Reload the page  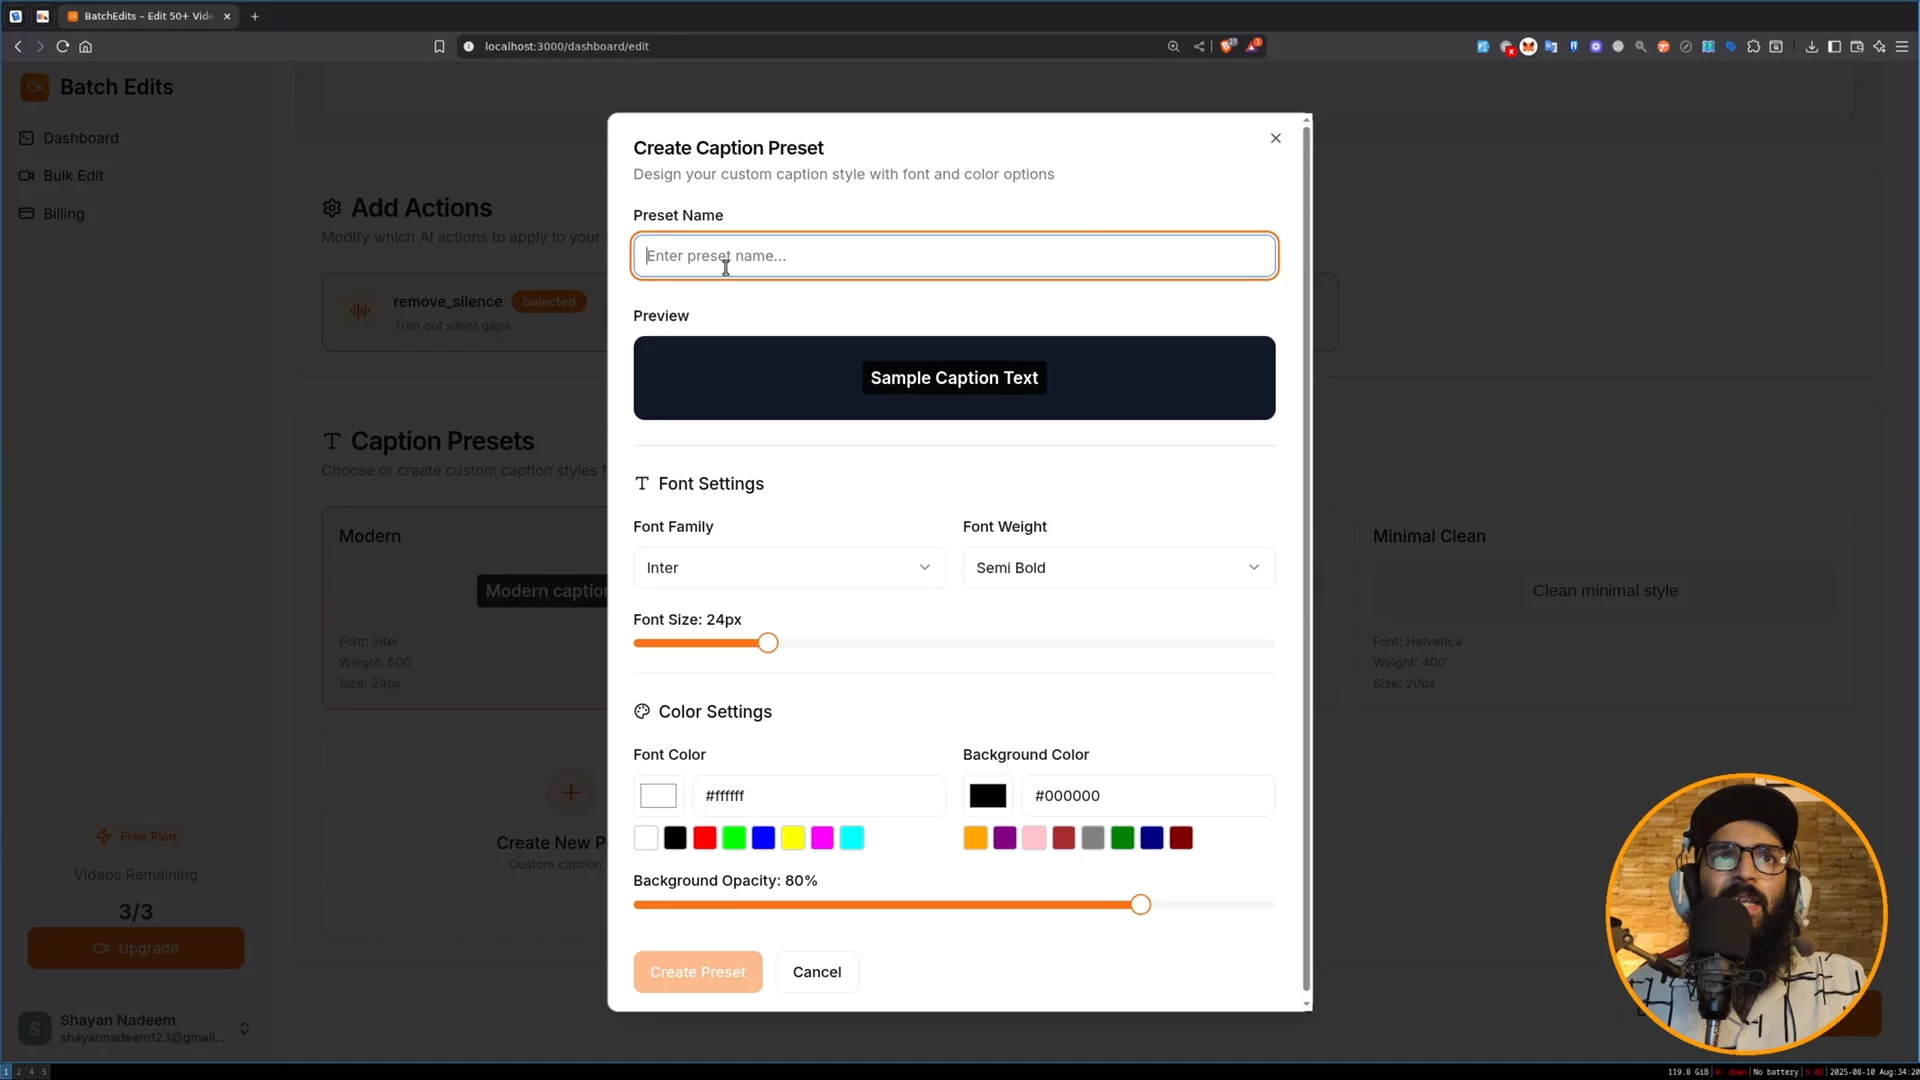click(63, 46)
